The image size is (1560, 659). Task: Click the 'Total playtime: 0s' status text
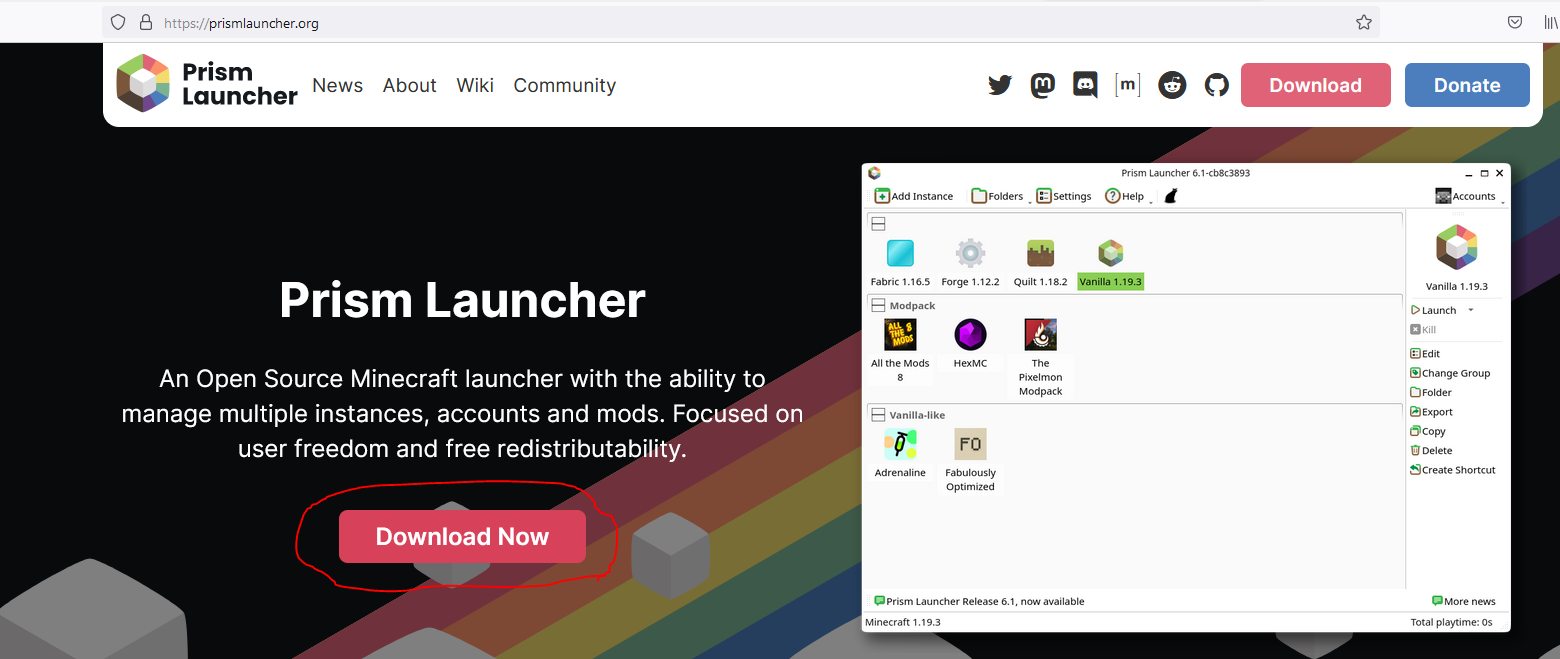click(1451, 622)
